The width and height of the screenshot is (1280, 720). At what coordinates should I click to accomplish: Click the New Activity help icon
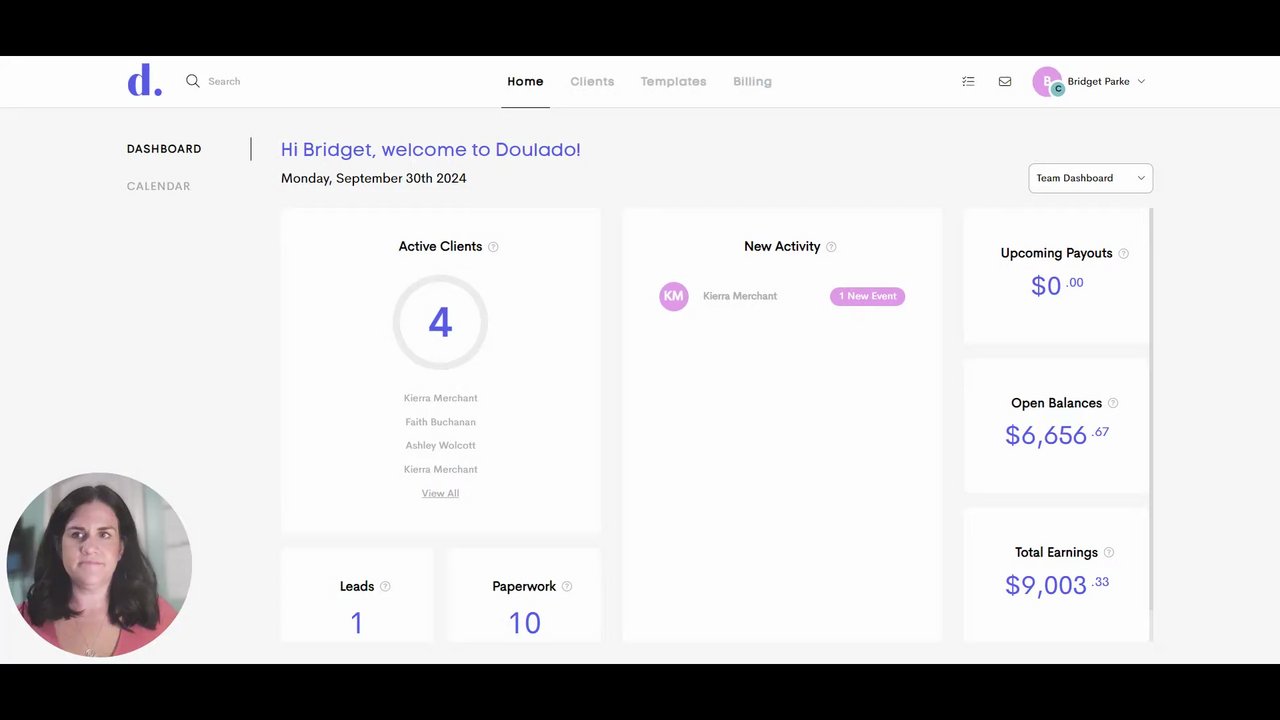(x=831, y=247)
